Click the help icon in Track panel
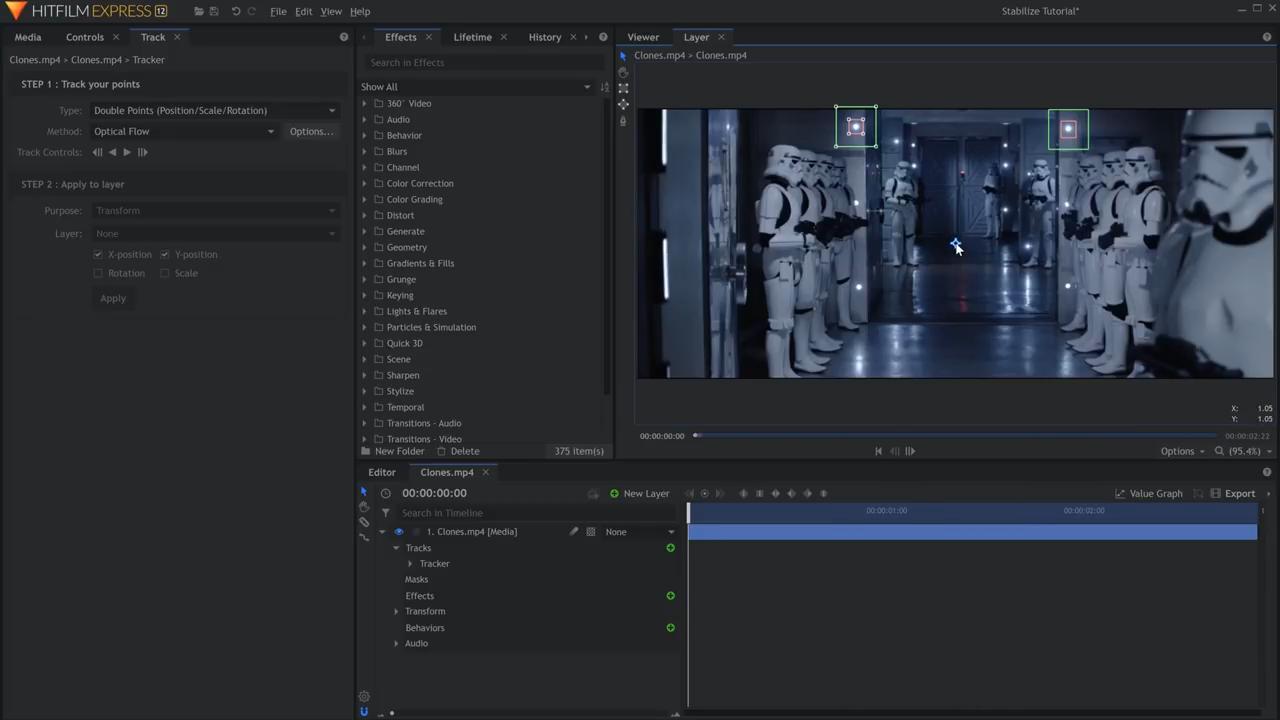This screenshot has height=720, width=1280. [344, 37]
